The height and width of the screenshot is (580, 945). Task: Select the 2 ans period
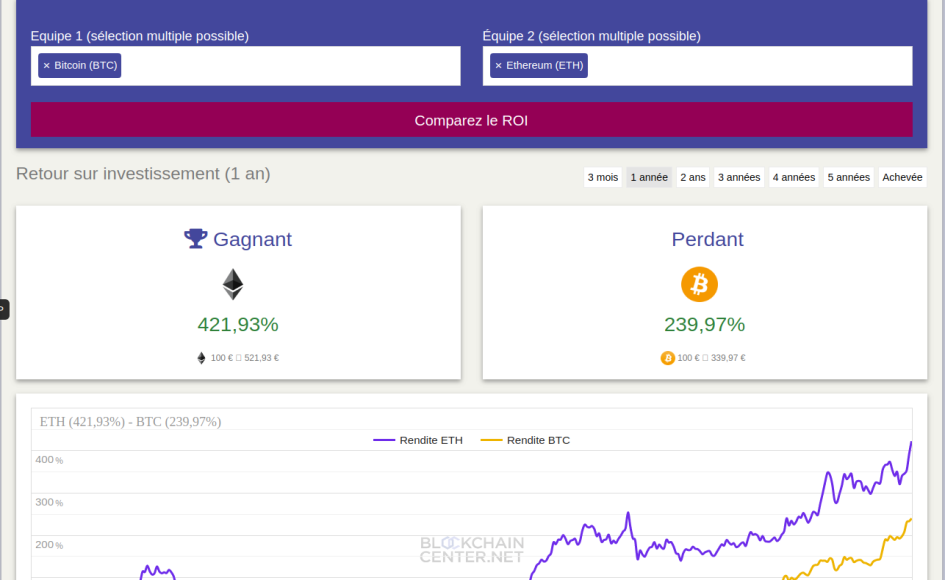(x=692, y=177)
